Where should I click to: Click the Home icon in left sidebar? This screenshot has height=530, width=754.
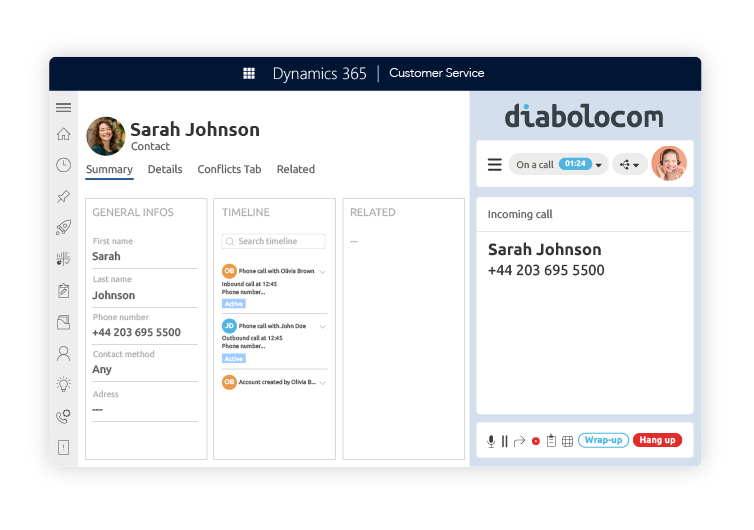point(64,134)
